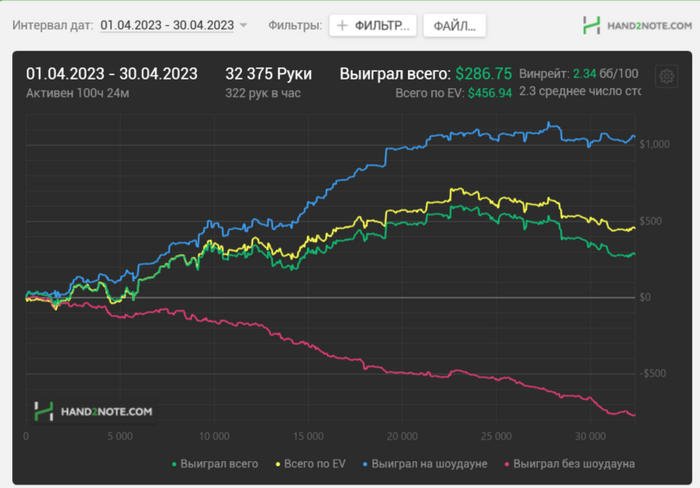Click the green legend dot for Выиграл всего
Image resolution: width=700 pixels, height=488 pixels.
pos(174,464)
